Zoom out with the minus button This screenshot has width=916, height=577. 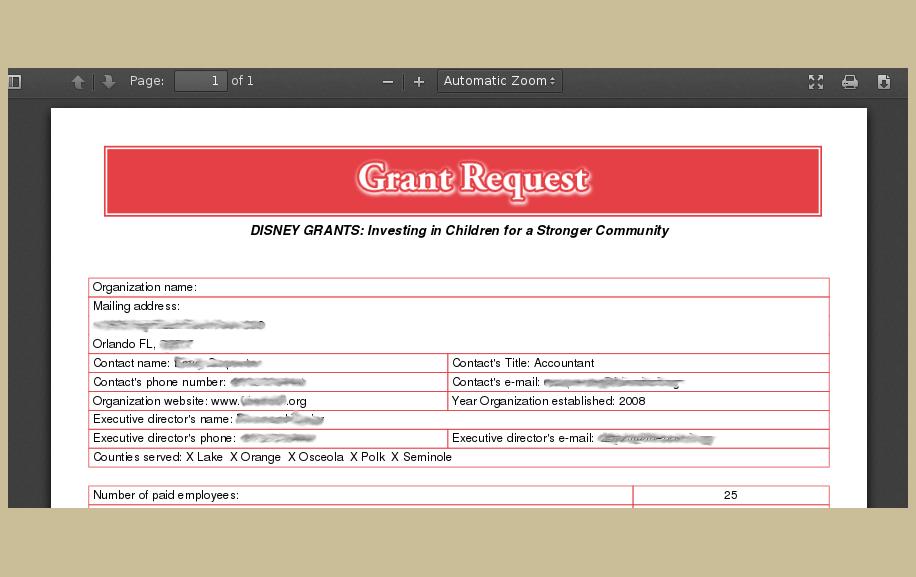click(388, 82)
